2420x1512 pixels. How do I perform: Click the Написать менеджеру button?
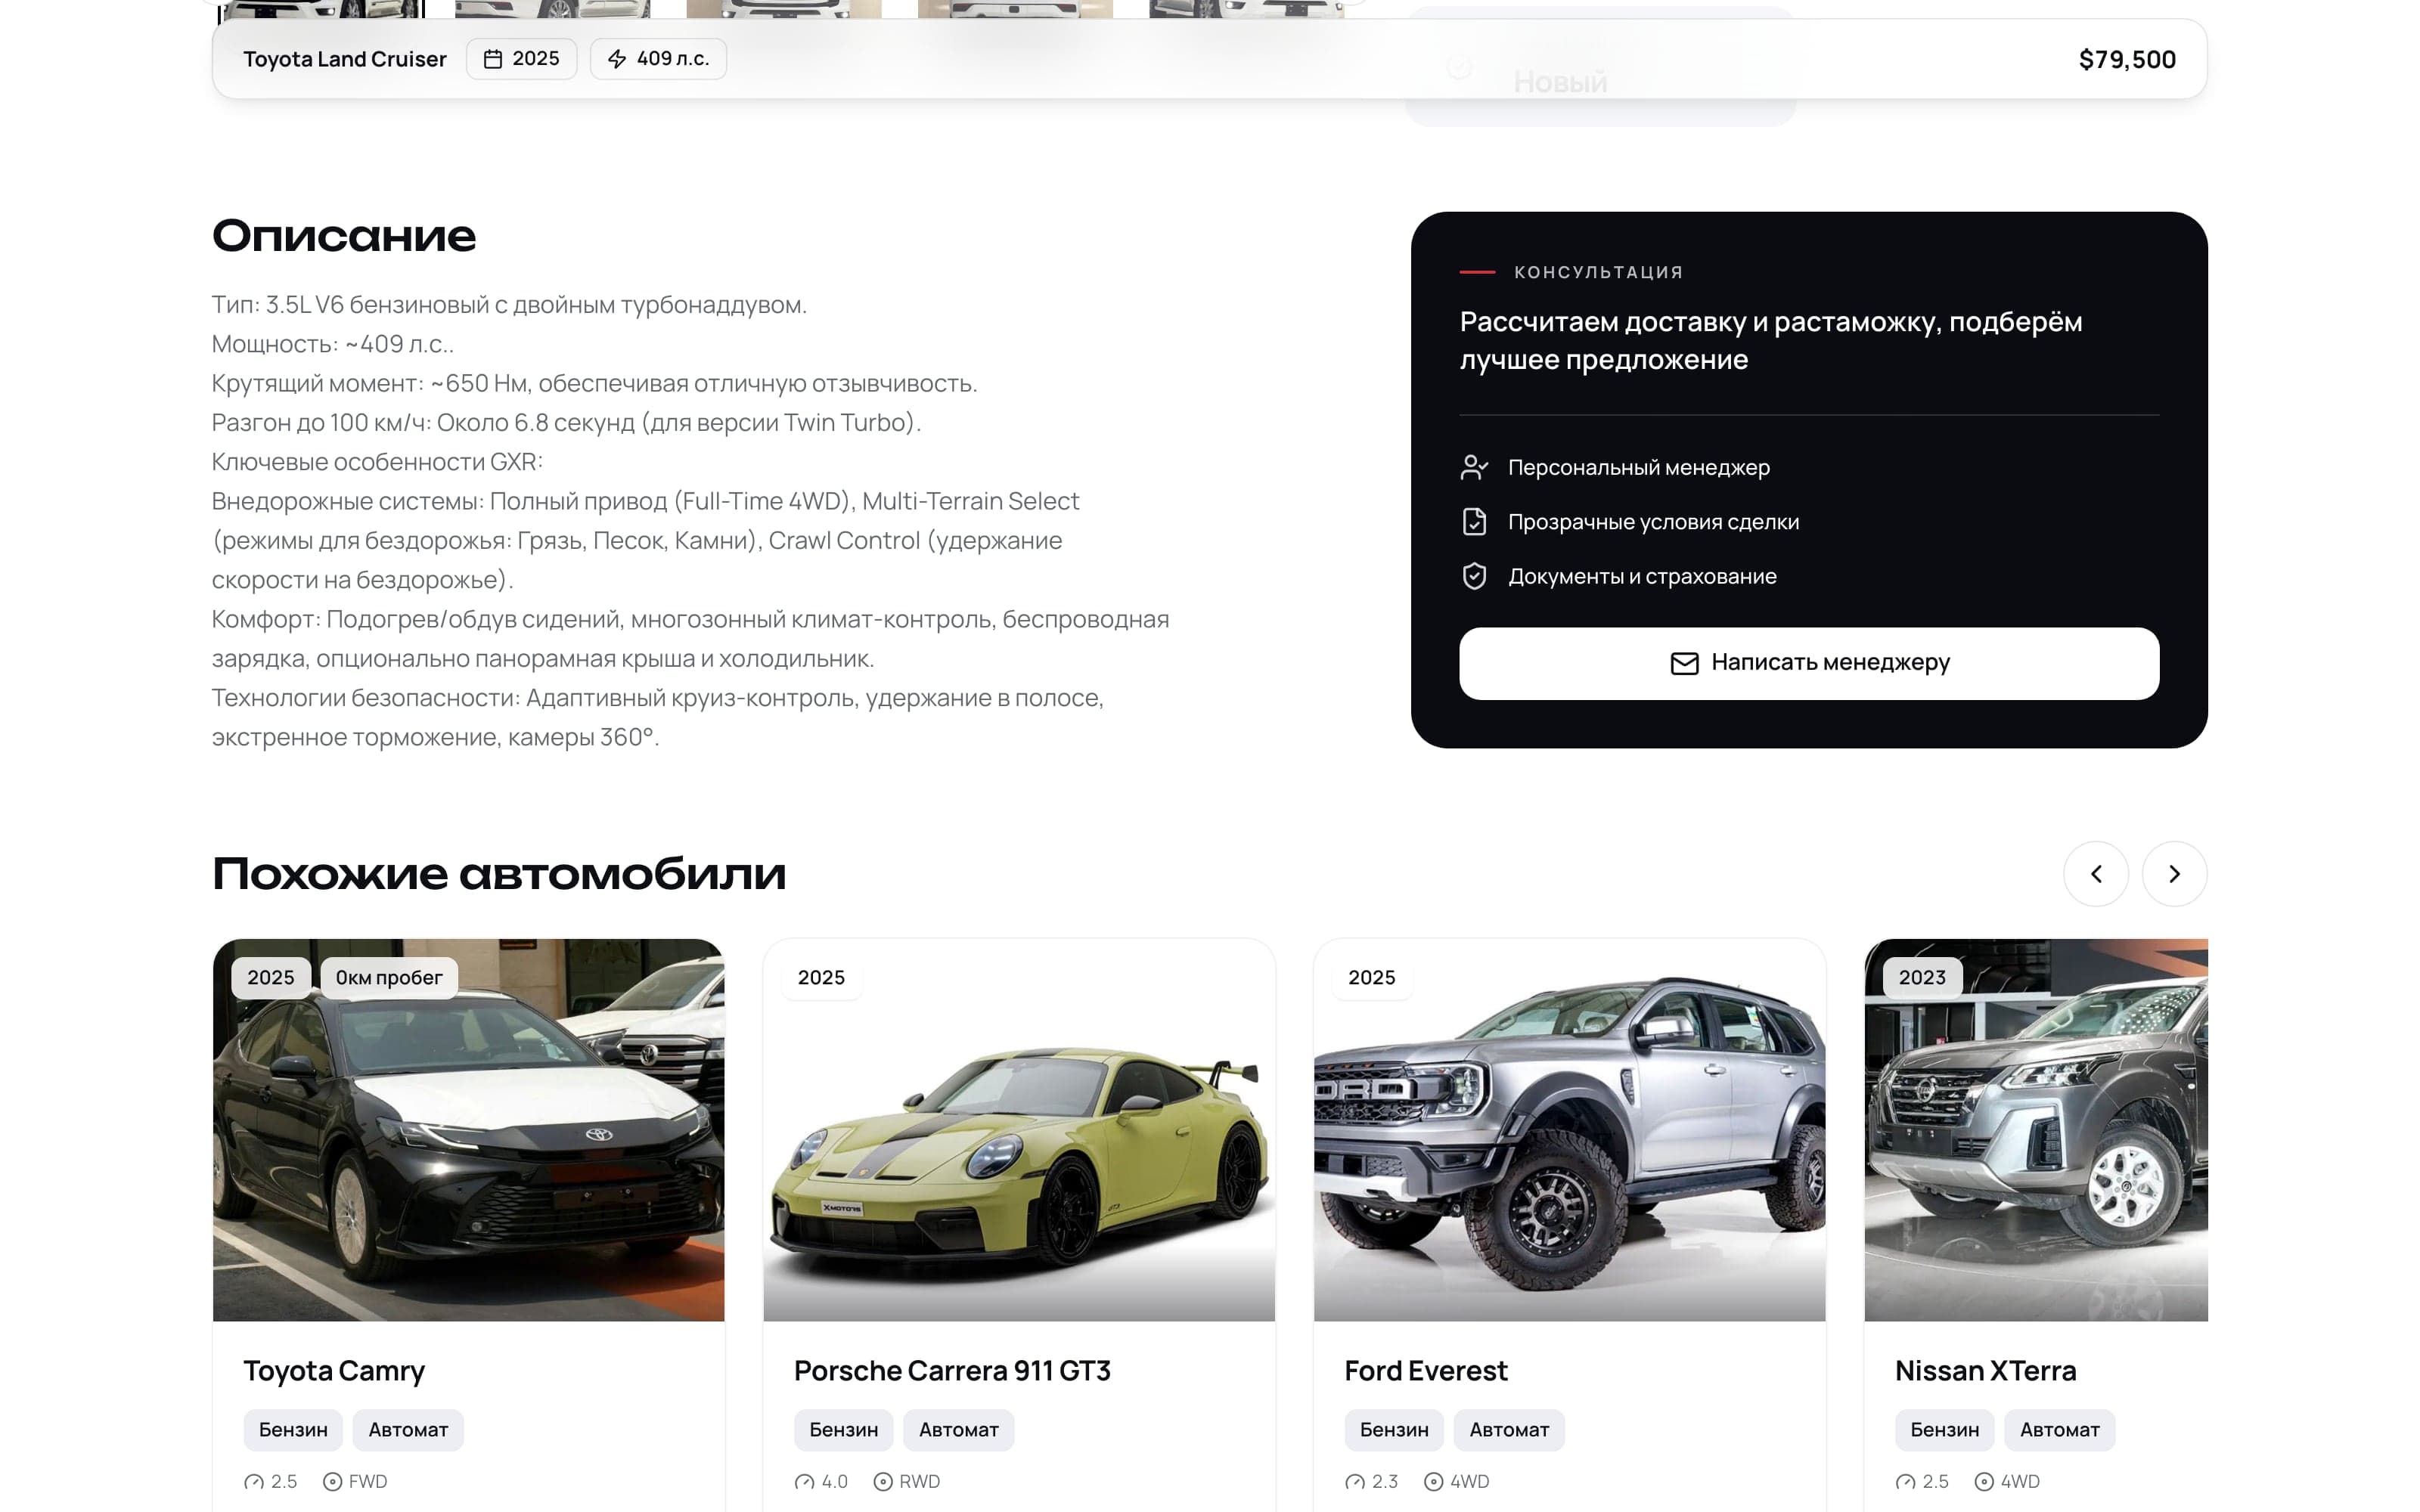click(1809, 663)
